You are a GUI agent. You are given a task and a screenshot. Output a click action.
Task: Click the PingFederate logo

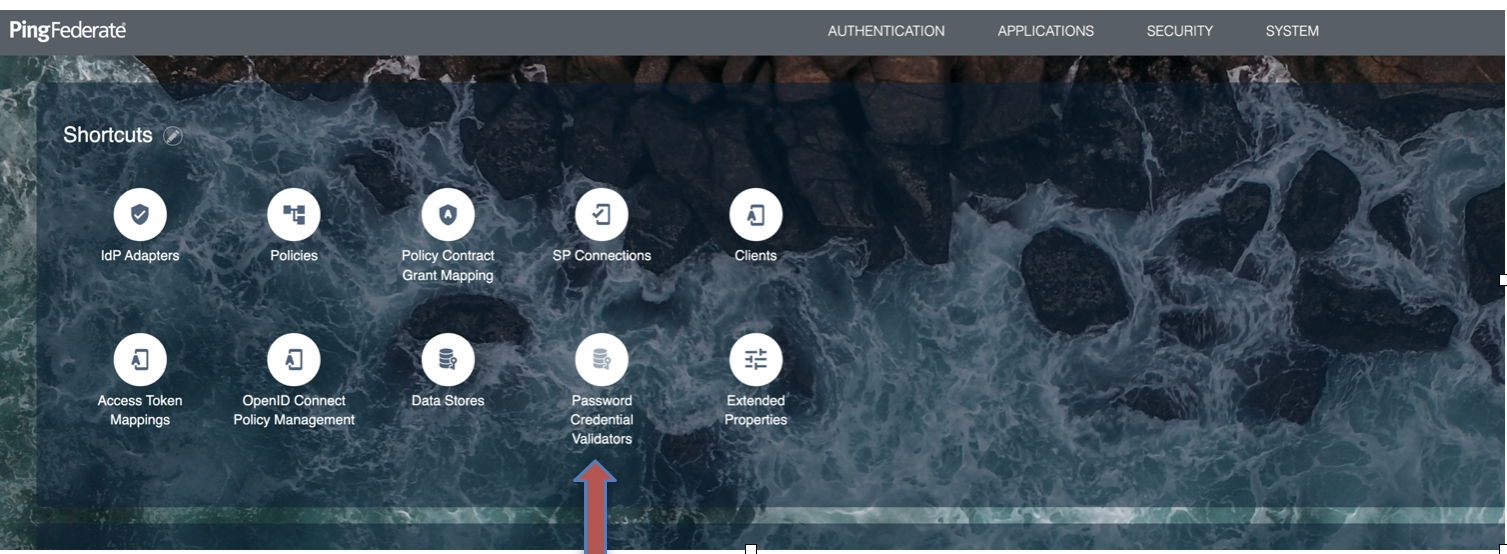68,31
